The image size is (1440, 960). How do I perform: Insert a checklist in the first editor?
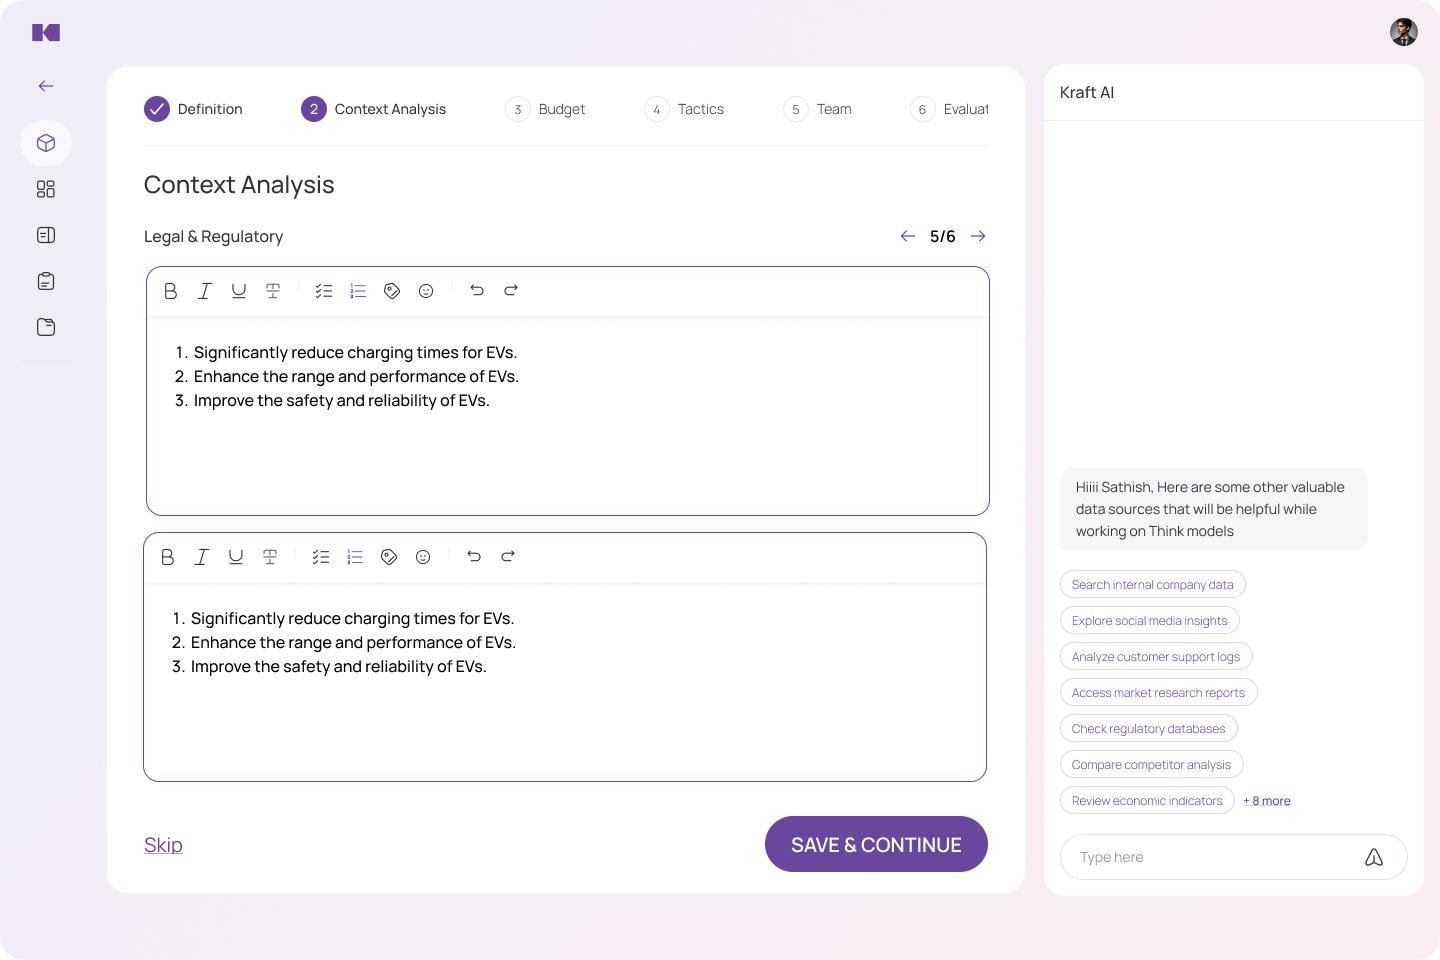coord(324,291)
